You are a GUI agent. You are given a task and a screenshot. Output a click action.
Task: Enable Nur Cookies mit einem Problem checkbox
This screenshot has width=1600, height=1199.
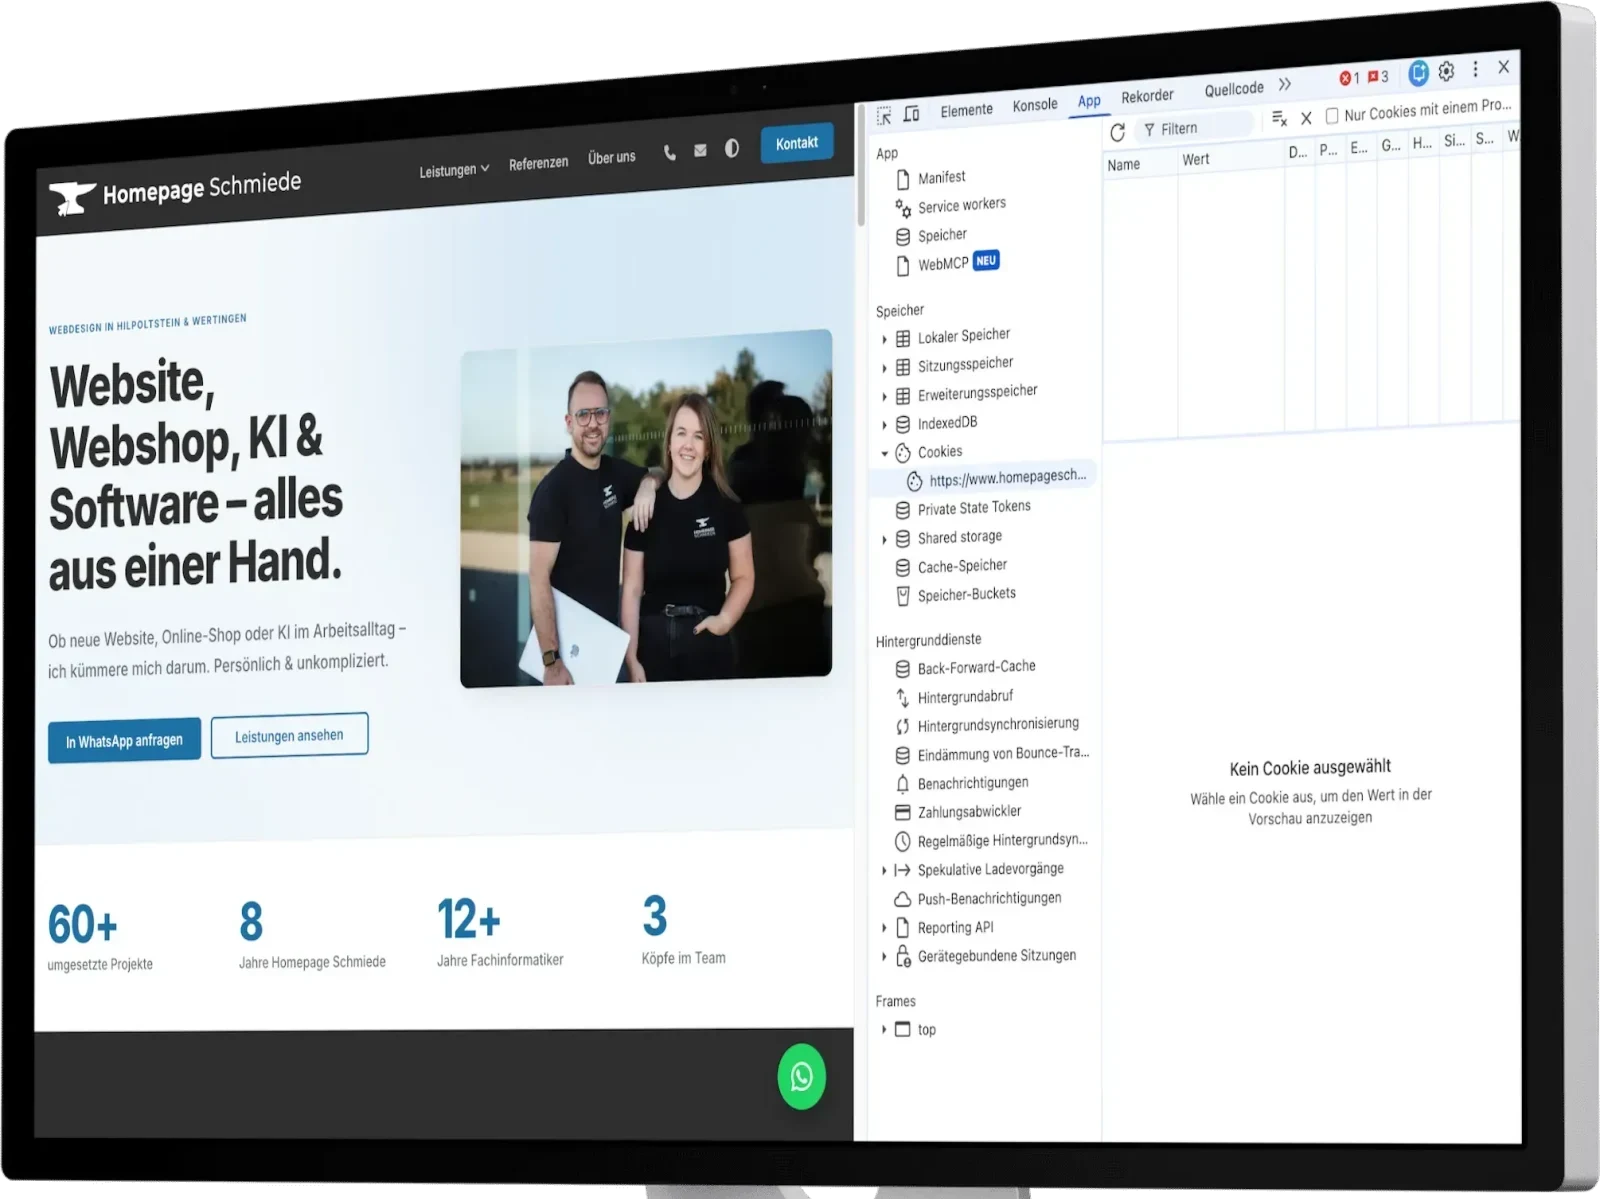[1332, 116]
